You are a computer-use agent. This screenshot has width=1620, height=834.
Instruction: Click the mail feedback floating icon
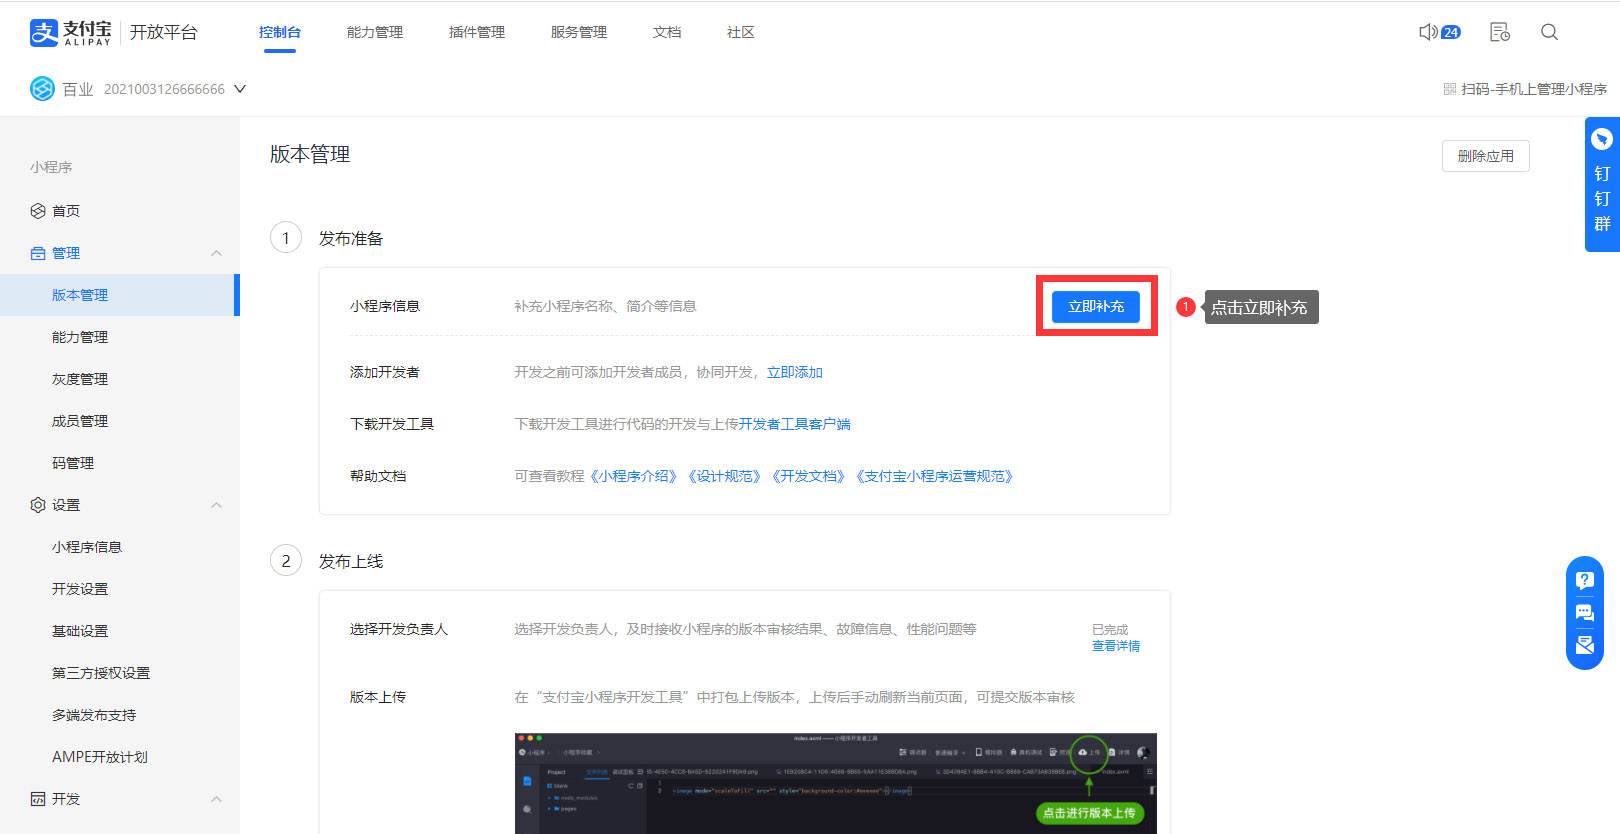tap(1585, 645)
